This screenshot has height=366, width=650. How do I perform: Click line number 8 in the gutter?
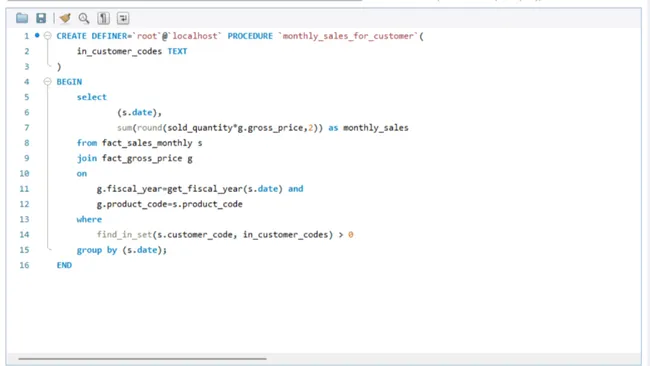pyautogui.click(x=27, y=143)
